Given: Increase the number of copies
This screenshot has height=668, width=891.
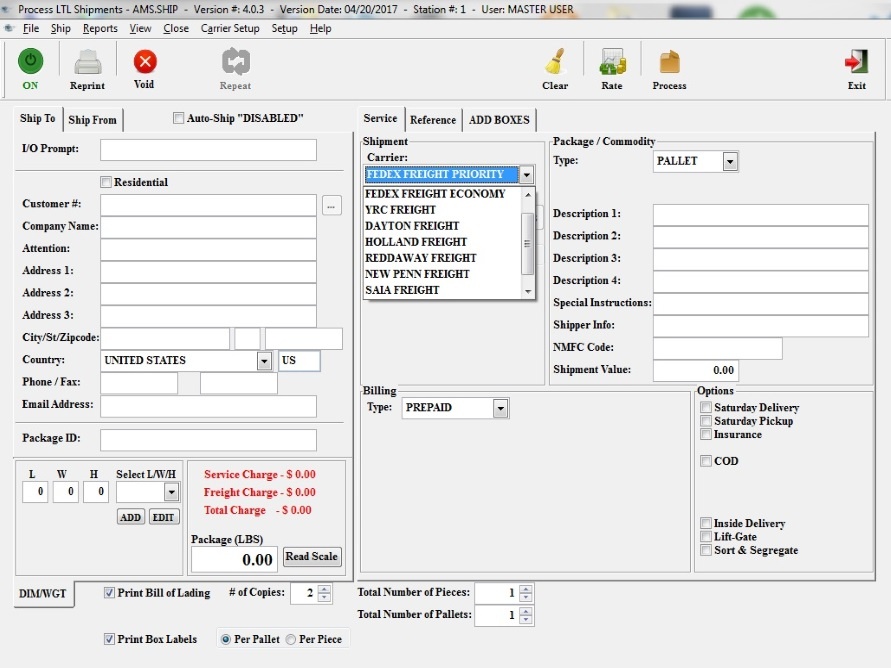Looking at the screenshot, I should (324, 589).
